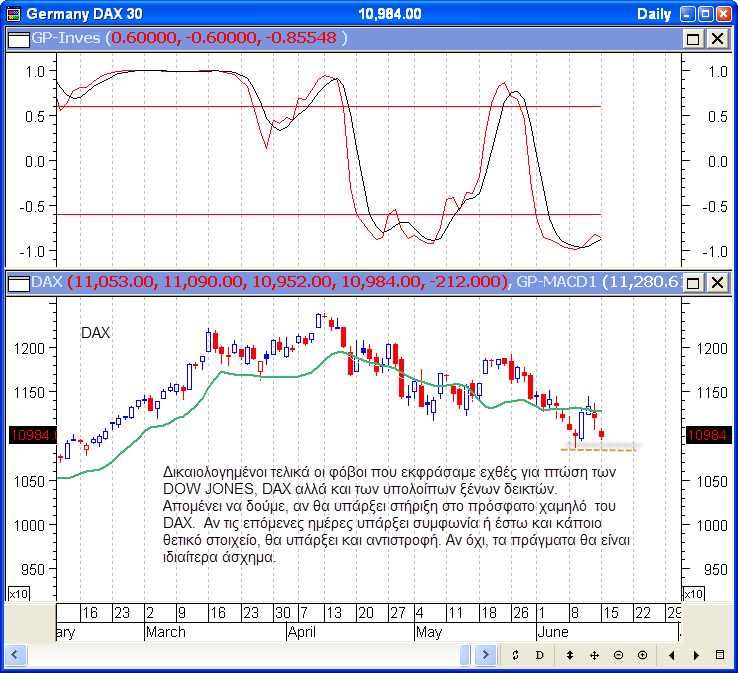Image resolution: width=738 pixels, height=673 pixels.
Task: Click the scrollbar right arrow button
Action: click(x=486, y=654)
